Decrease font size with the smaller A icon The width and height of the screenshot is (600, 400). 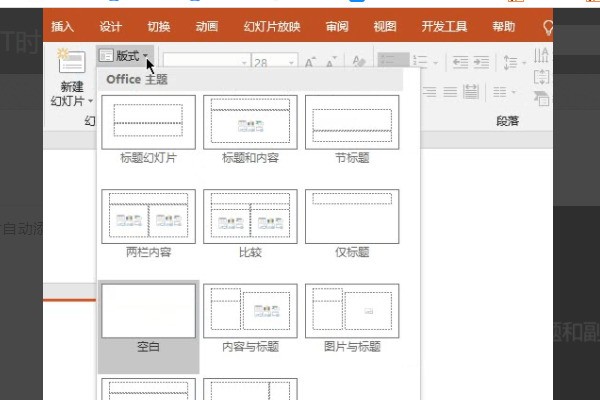click(331, 62)
